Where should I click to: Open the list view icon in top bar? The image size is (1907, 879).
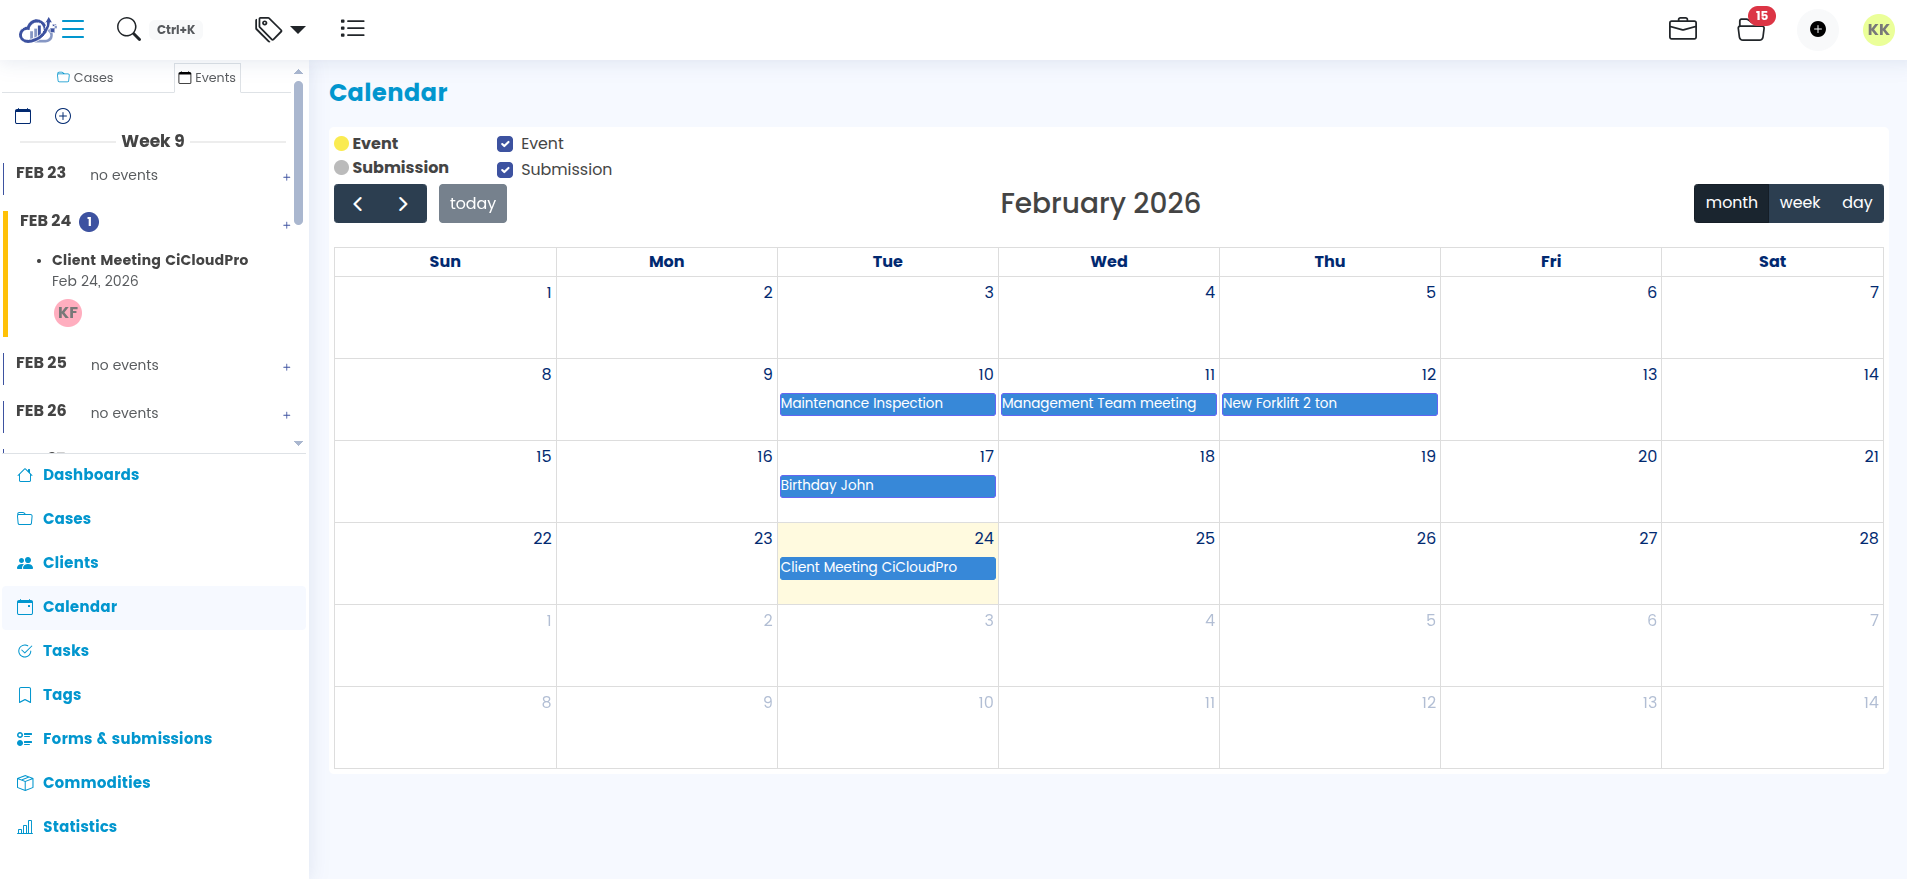[x=352, y=29]
